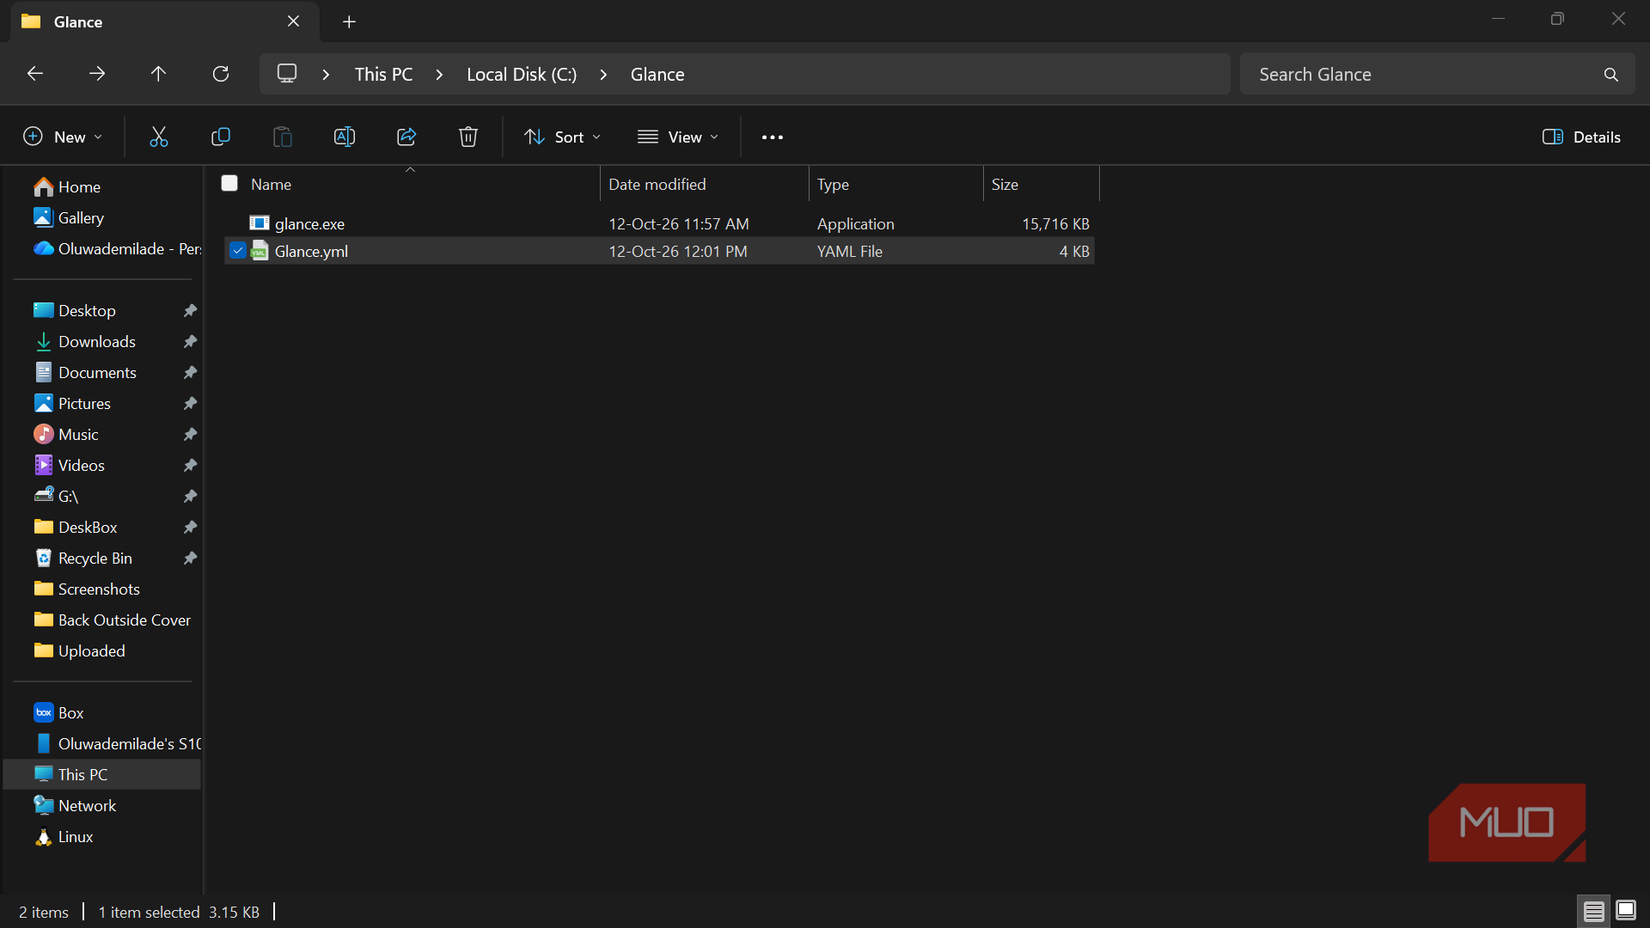Click the Copy icon in toolbar
1650x928 pixels.
(x=220, y=137)
